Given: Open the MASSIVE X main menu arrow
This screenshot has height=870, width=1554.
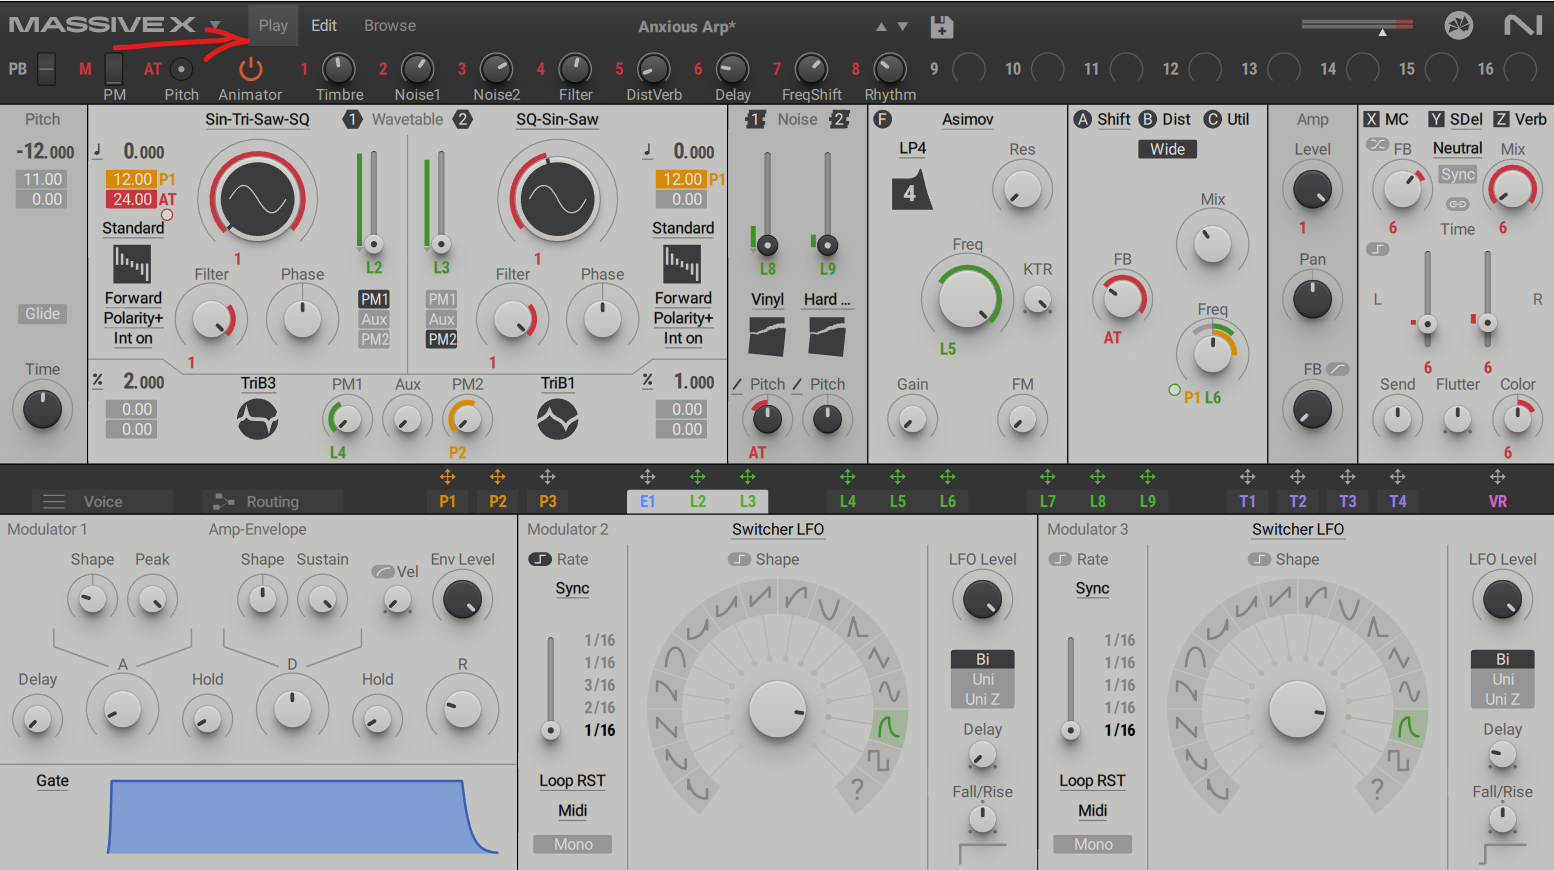Looking at the screenshot, I should 215,26.
